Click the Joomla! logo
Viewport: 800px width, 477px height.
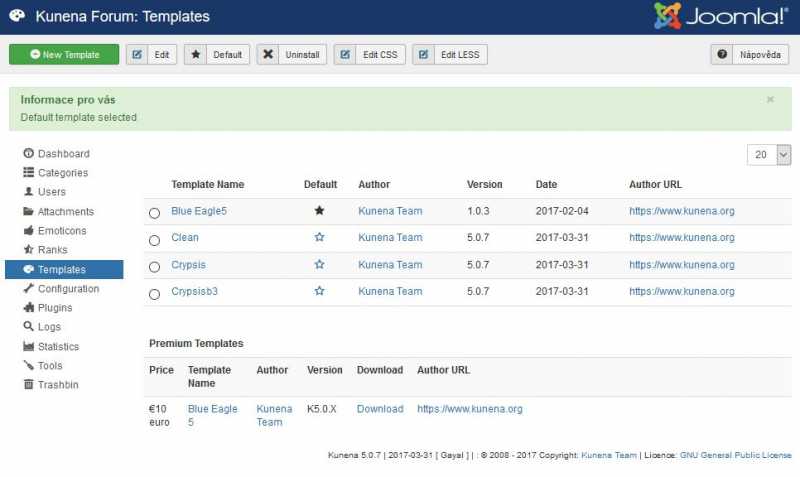(x=720, y=16)
